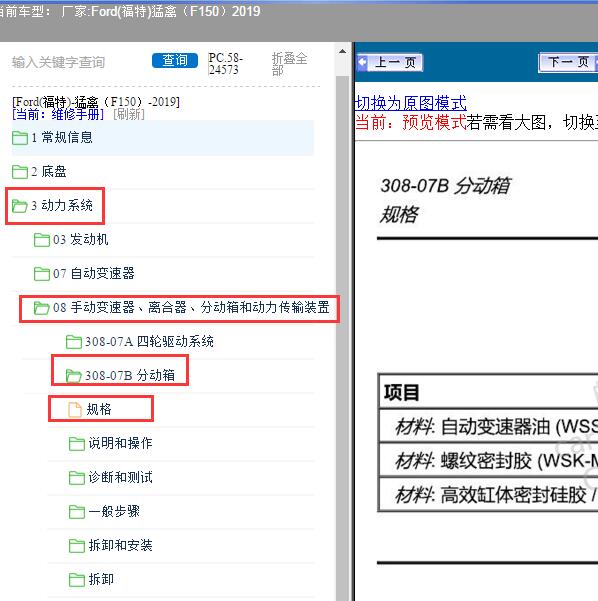Click the left arrow icon on 上一页
This screenshot has height=601, width=598.
click(362, 62)
